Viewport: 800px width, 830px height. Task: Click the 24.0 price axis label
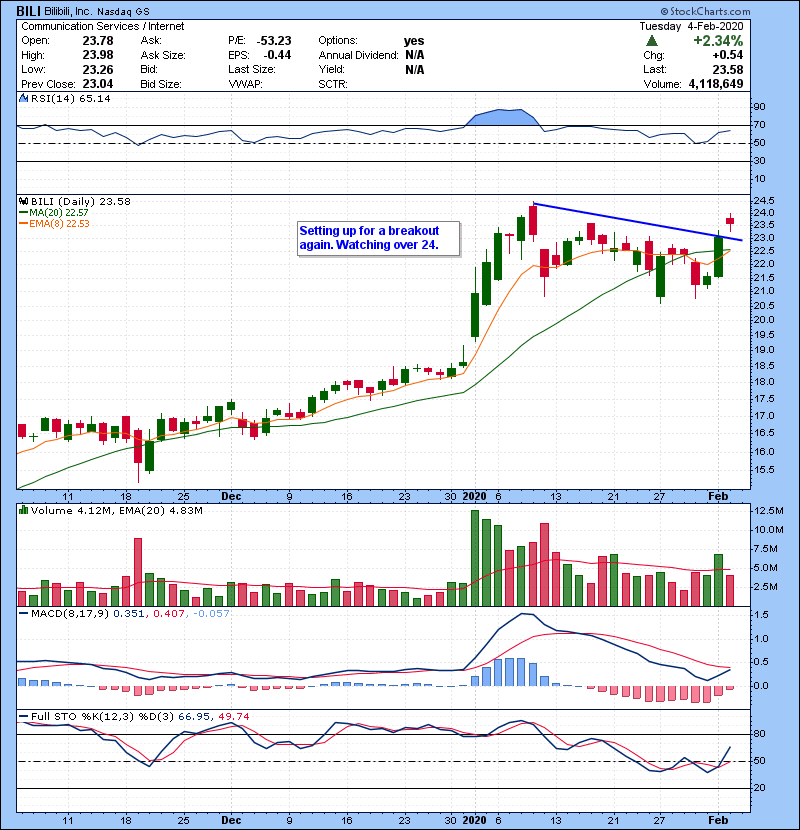pyautogui.click(x=763, y=213)
